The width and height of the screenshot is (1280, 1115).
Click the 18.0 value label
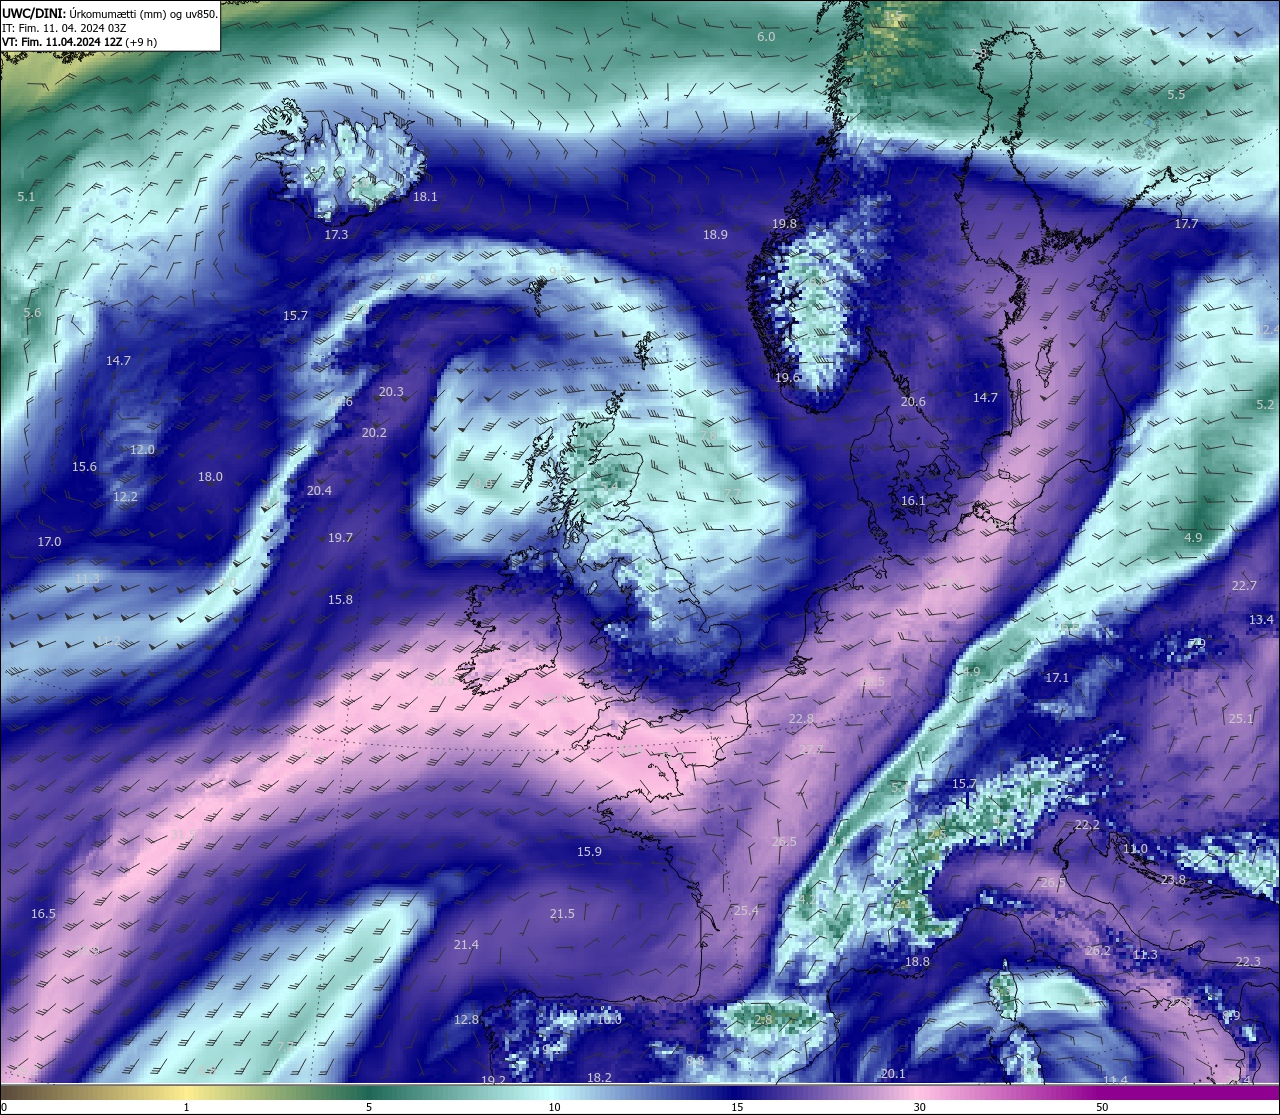210,477
